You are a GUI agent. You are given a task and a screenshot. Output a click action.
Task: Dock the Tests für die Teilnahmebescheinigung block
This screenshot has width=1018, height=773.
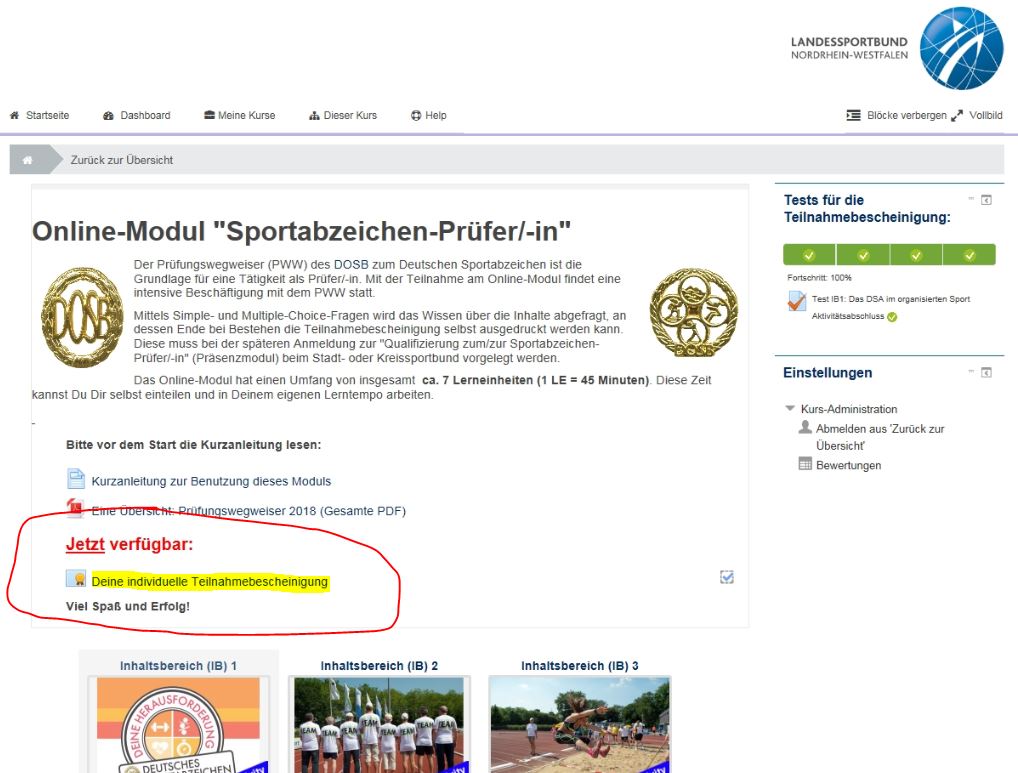986,200
